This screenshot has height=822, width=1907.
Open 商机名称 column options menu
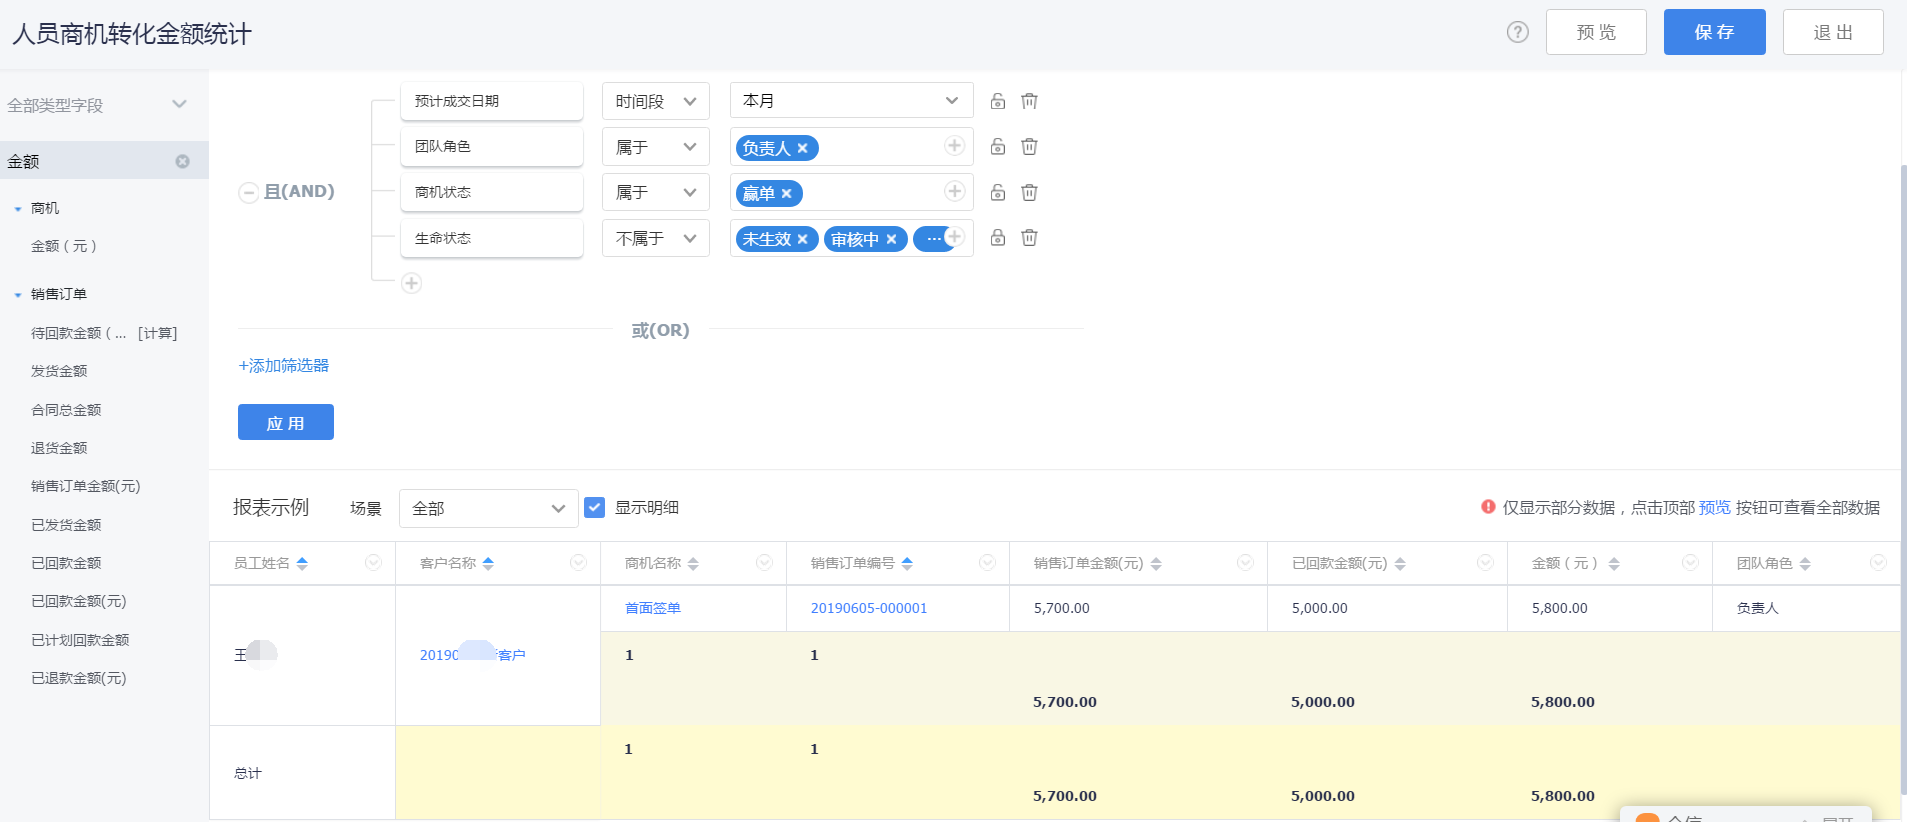tap(764, 563)
